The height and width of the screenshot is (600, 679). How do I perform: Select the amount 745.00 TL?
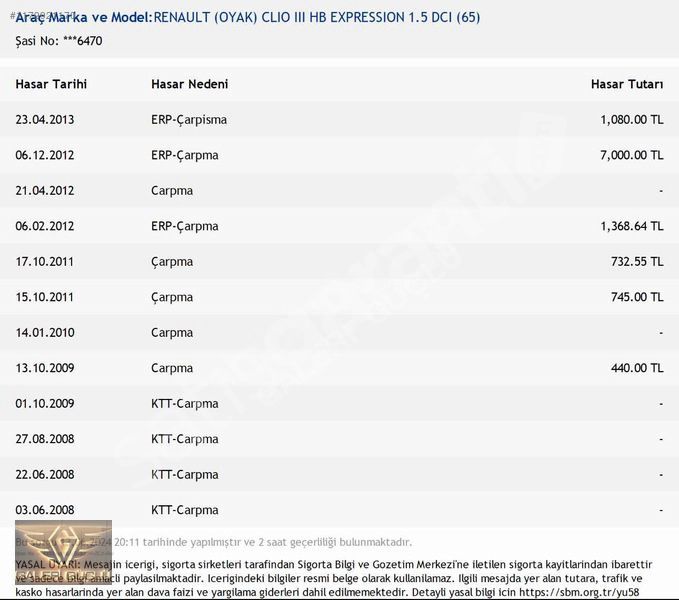(637, 297)
